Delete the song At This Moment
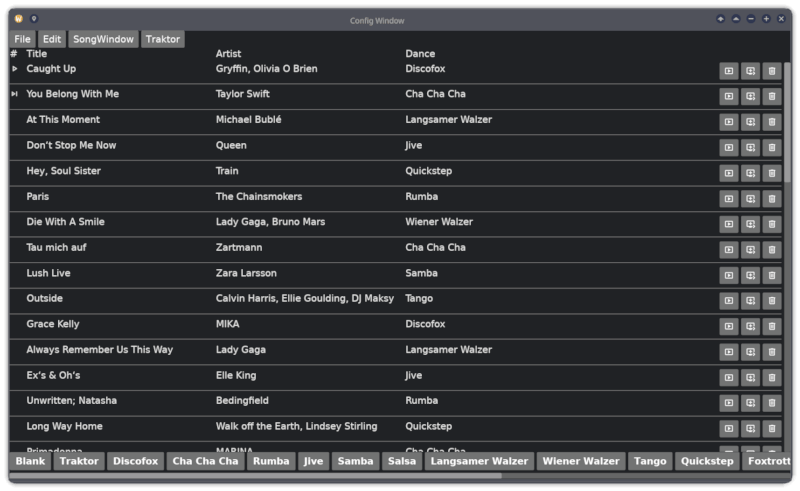800x491 pixels. click(x=771, y=122)
